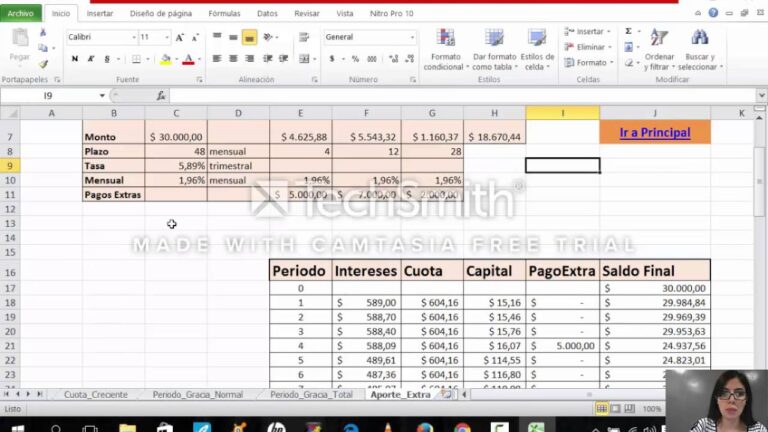Toggle underline S formatting
The width and height of the screenshot is (768, 432).
107,59
